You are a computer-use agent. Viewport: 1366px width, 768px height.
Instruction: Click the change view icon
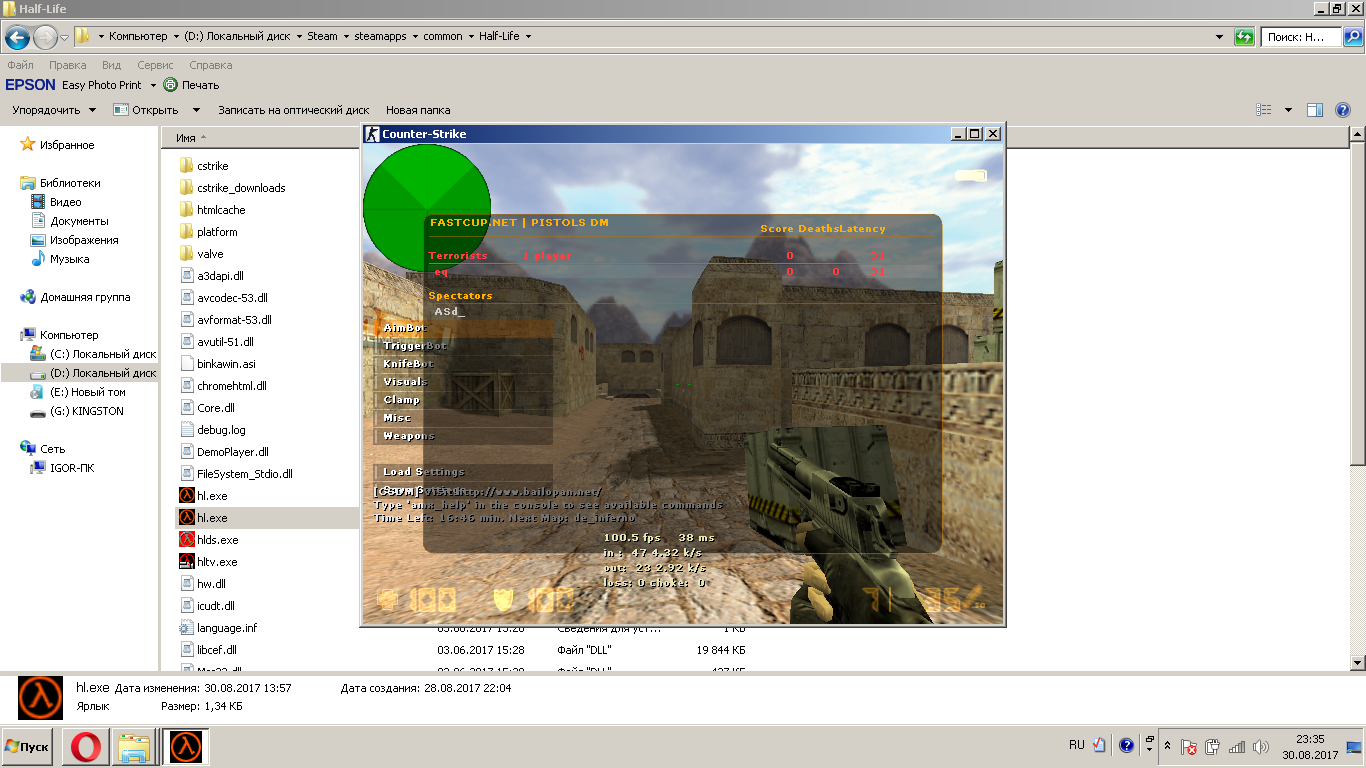coord(1264,110)
